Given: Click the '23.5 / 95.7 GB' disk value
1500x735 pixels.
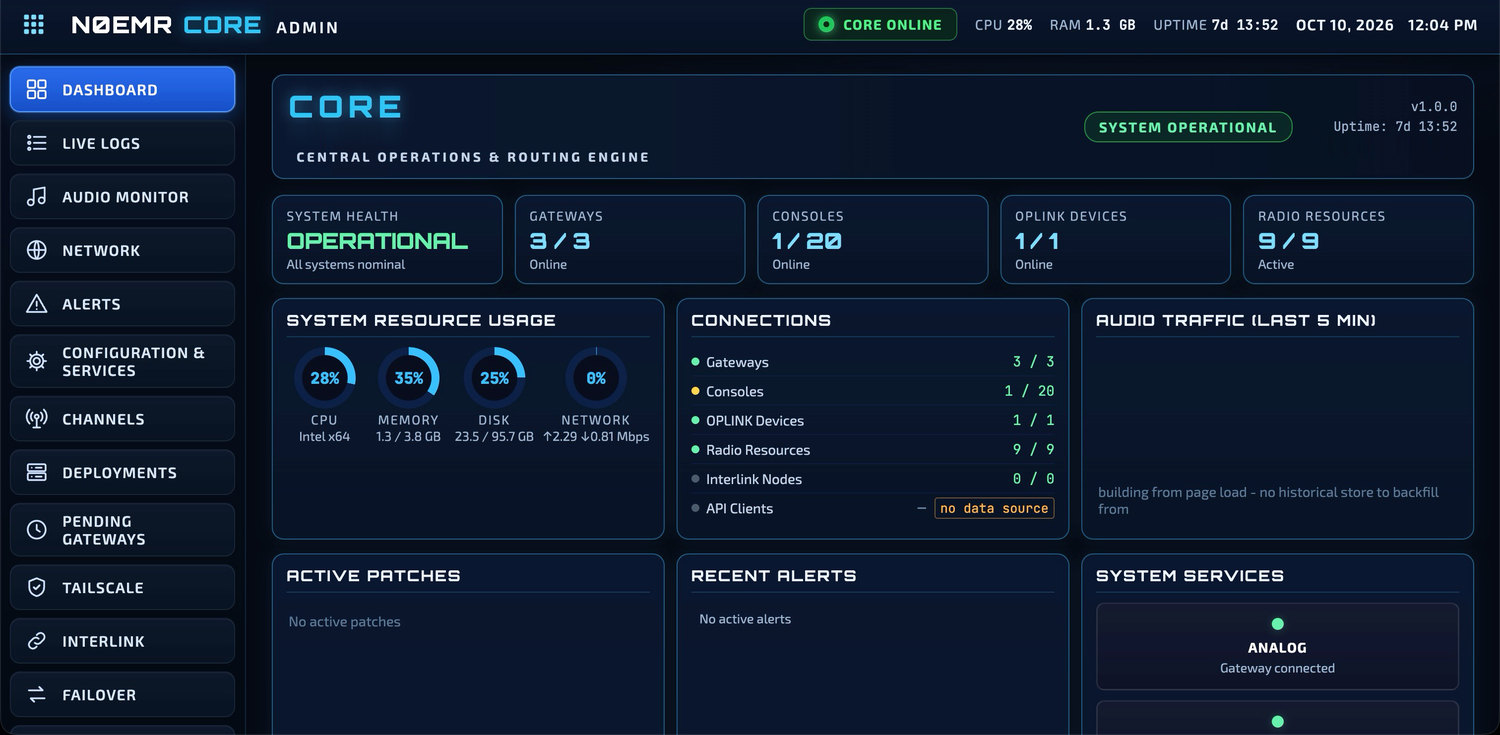Looking at the screenshot, I should [x=494, y=436].
